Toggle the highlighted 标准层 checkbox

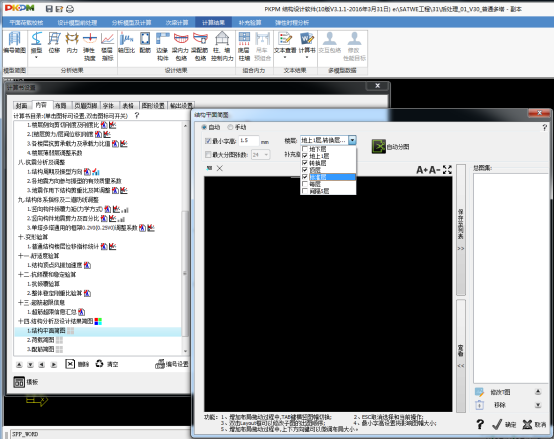click(305, 177)
